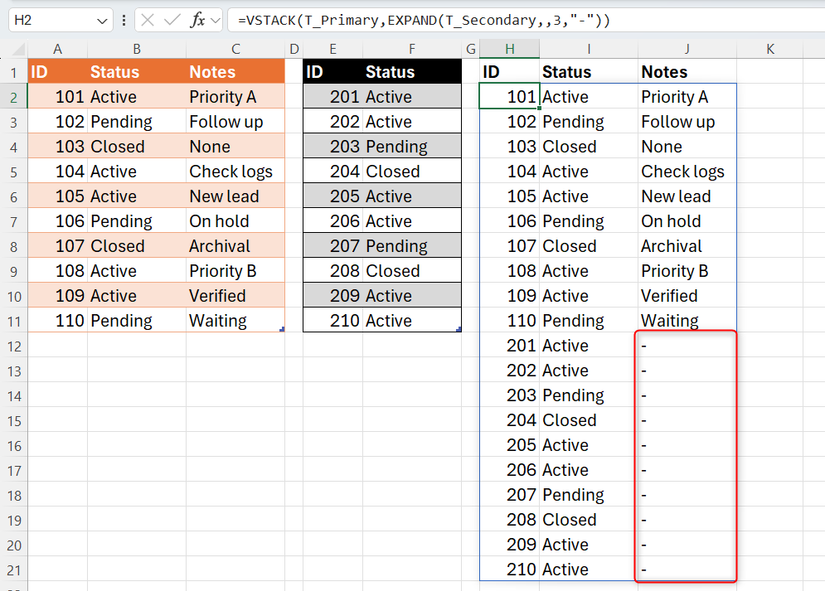Click the formula bar three-dot handle

pyautogui.click(x=124, y=21)
